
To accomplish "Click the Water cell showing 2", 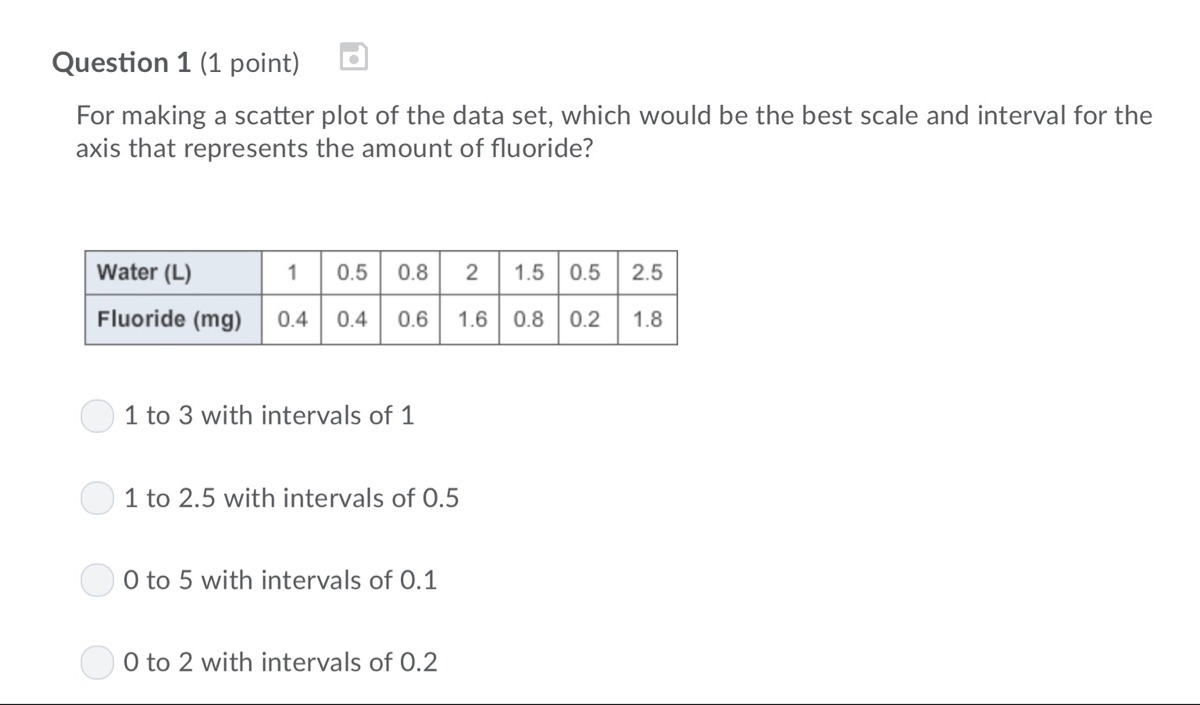I will tap(472, 272).
